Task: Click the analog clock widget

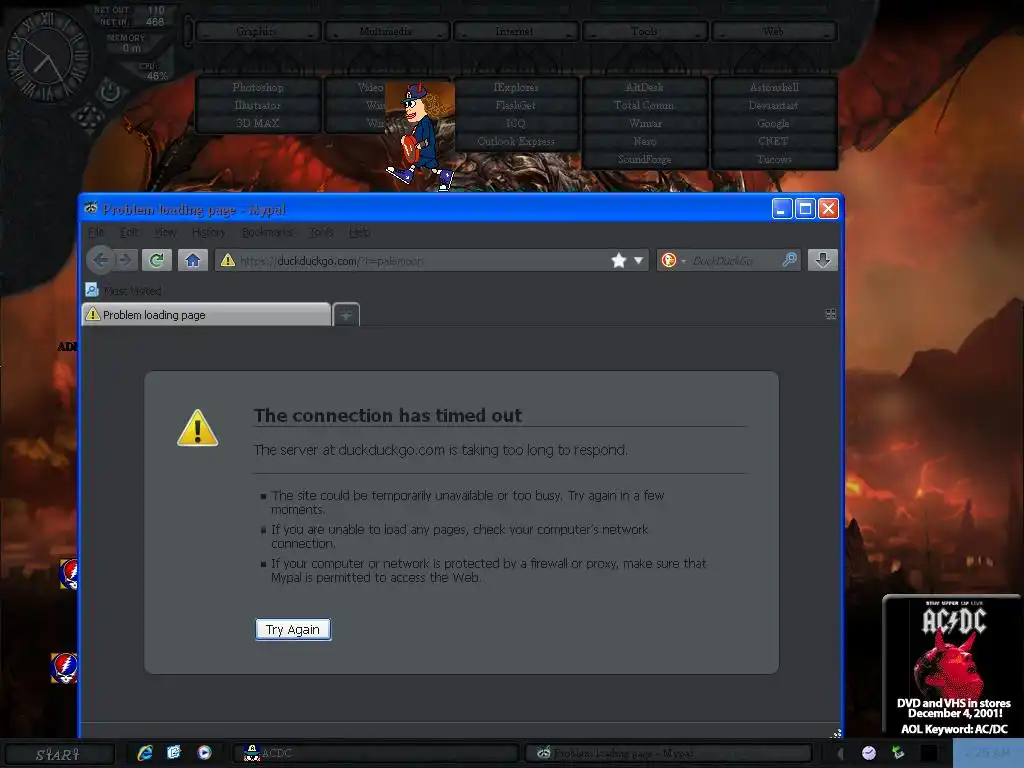Action: point(47,57)
